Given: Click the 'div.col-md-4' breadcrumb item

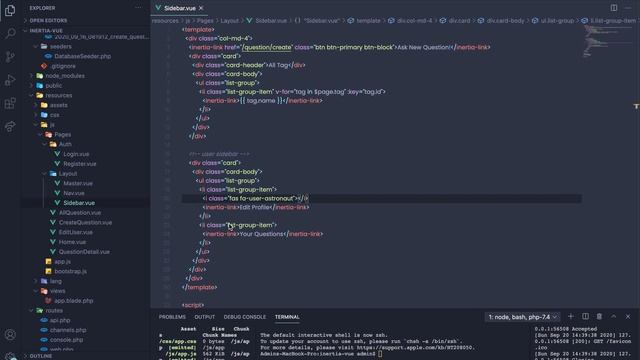Looking at the screenshot, I should pyautogui.click(x=414, y=21).
